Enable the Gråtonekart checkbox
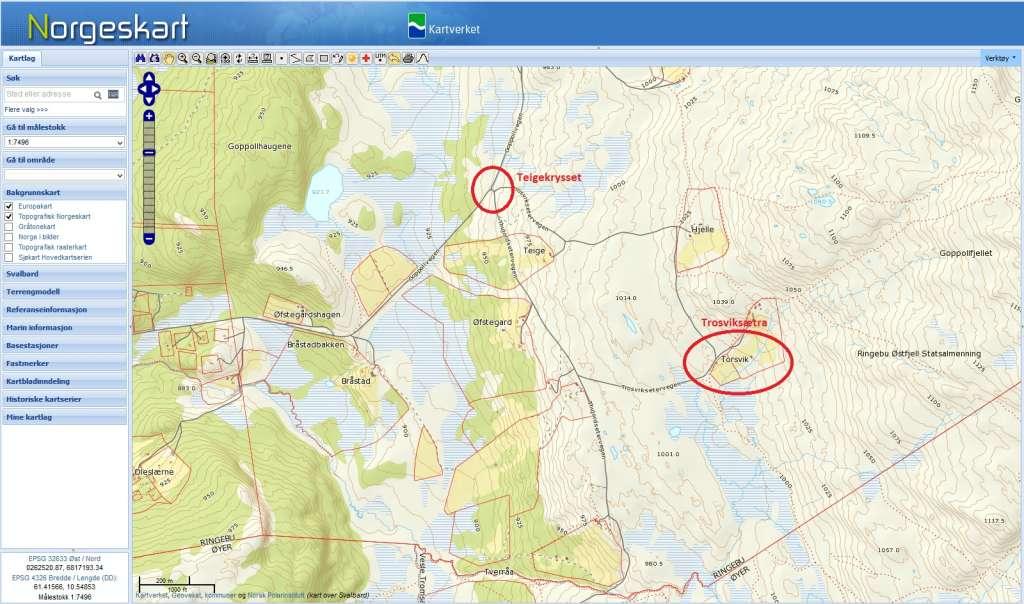This screenshot has height=604, width=1024. [x=9, y=226]
